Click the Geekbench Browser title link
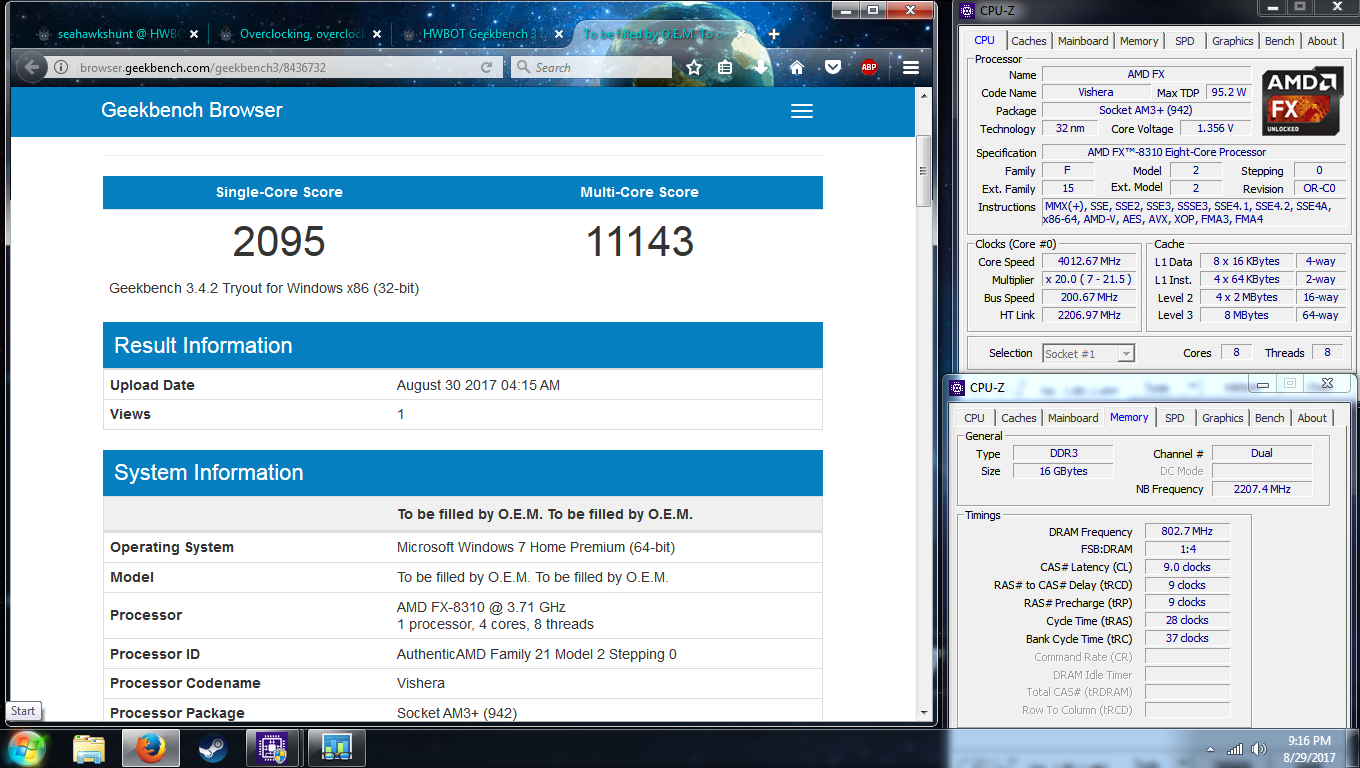 coord(192,110)
